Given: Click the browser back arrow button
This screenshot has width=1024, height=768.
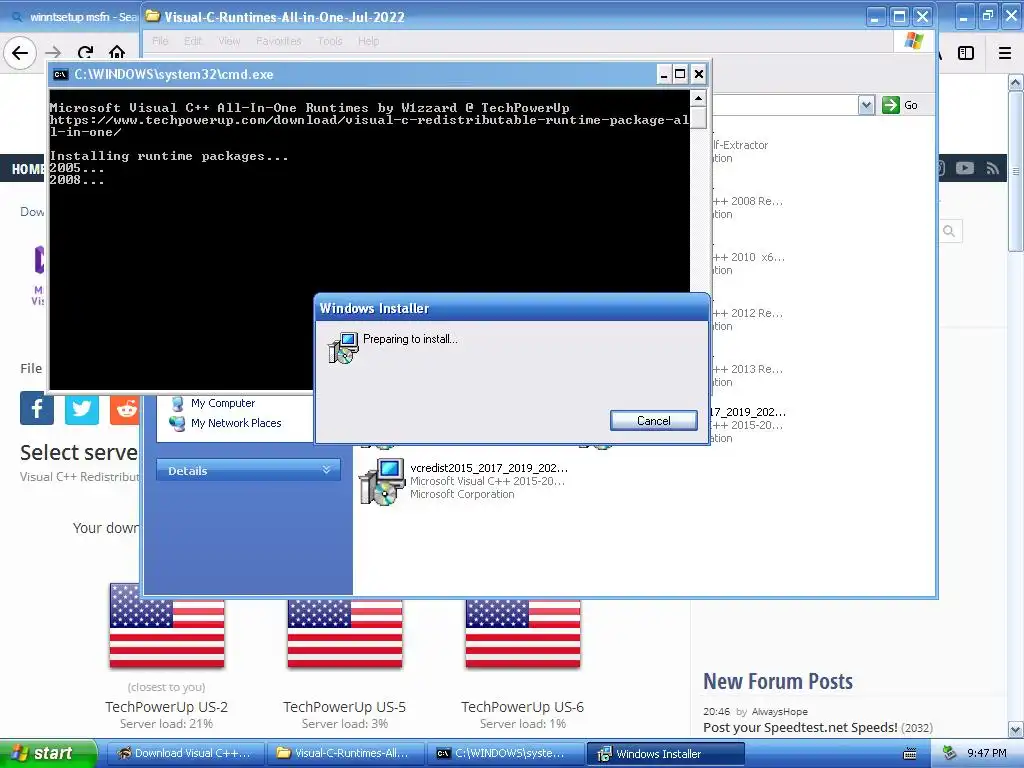Looking at the screenshot, I should [x=20, y=52].
